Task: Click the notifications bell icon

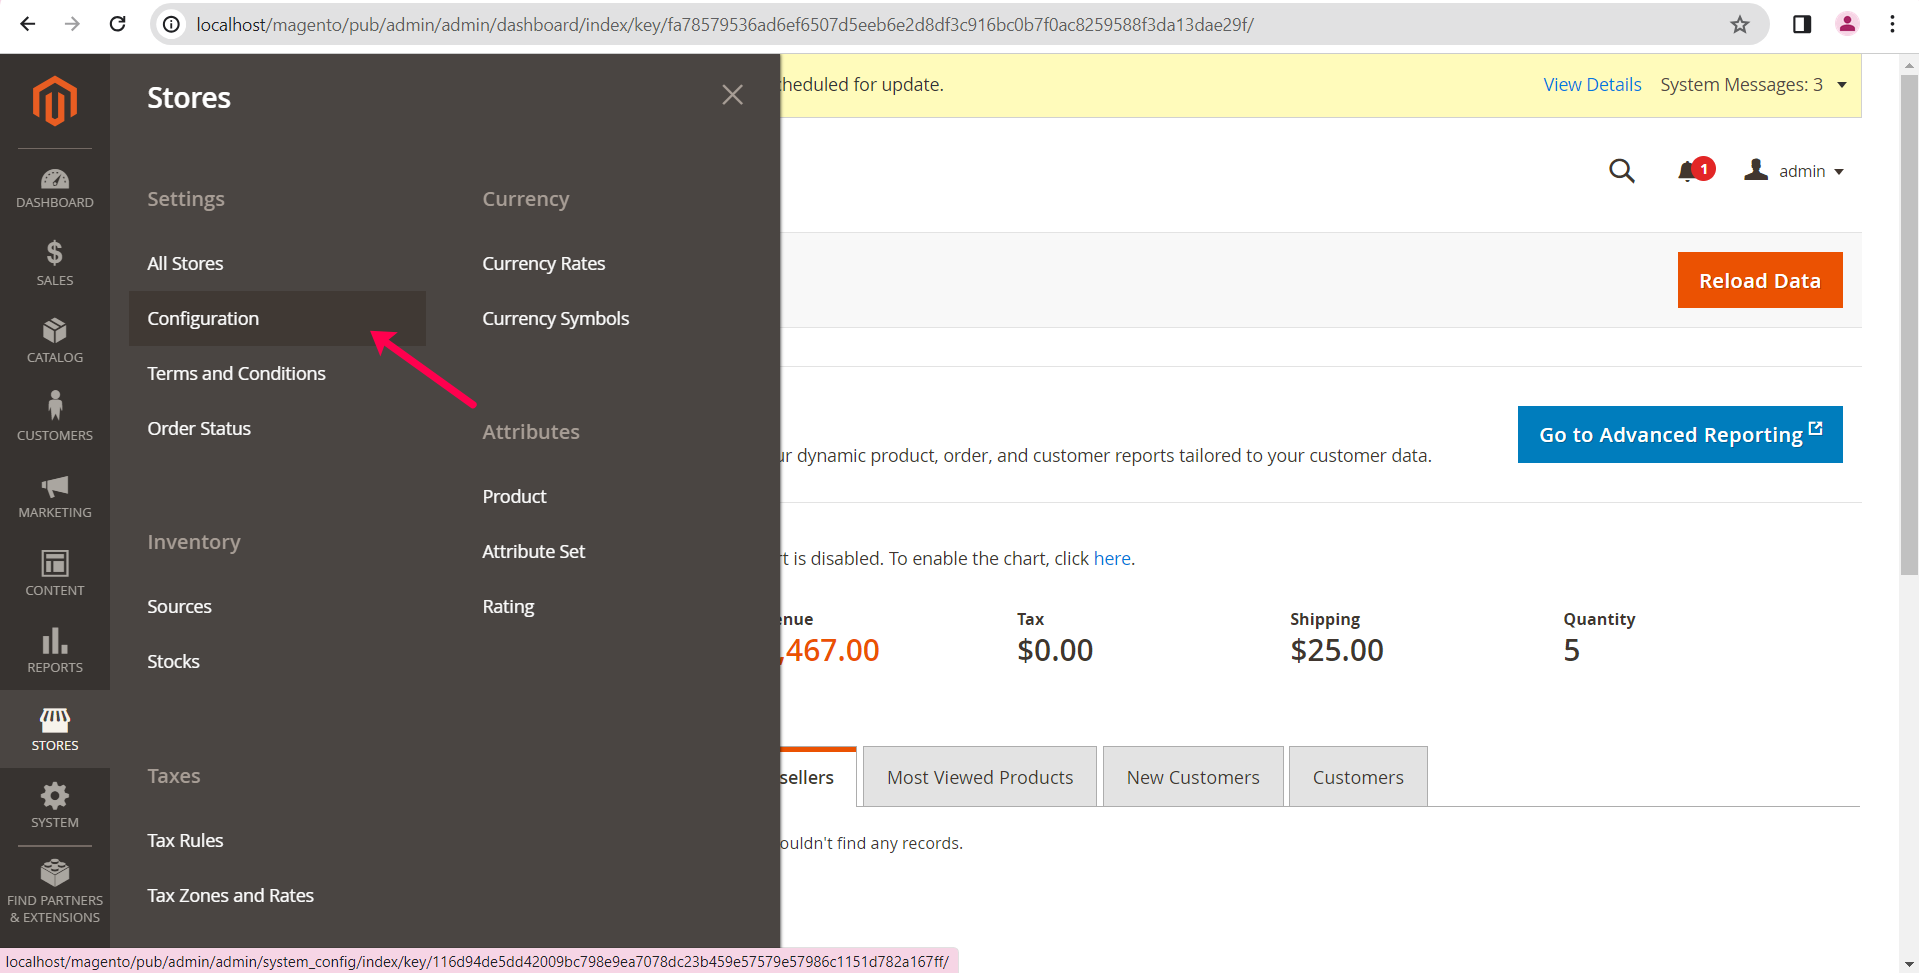Action: pos(1688,171)
